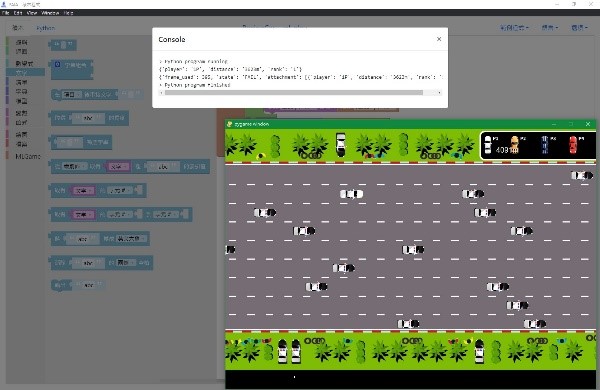The width and height of the screenshot is (600, 390).
Task: Click the "abc" text field in the bottom print block
Action: point(89,285)
